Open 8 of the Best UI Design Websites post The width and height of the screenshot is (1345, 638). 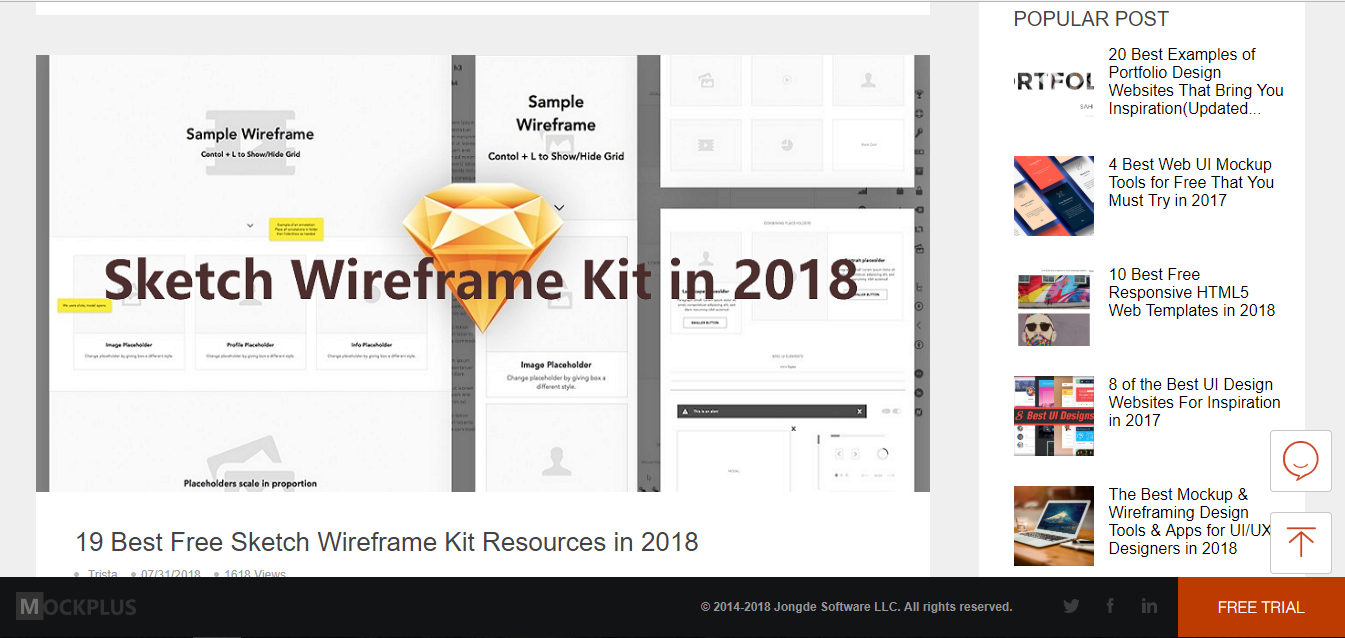tap(1194, 402)
